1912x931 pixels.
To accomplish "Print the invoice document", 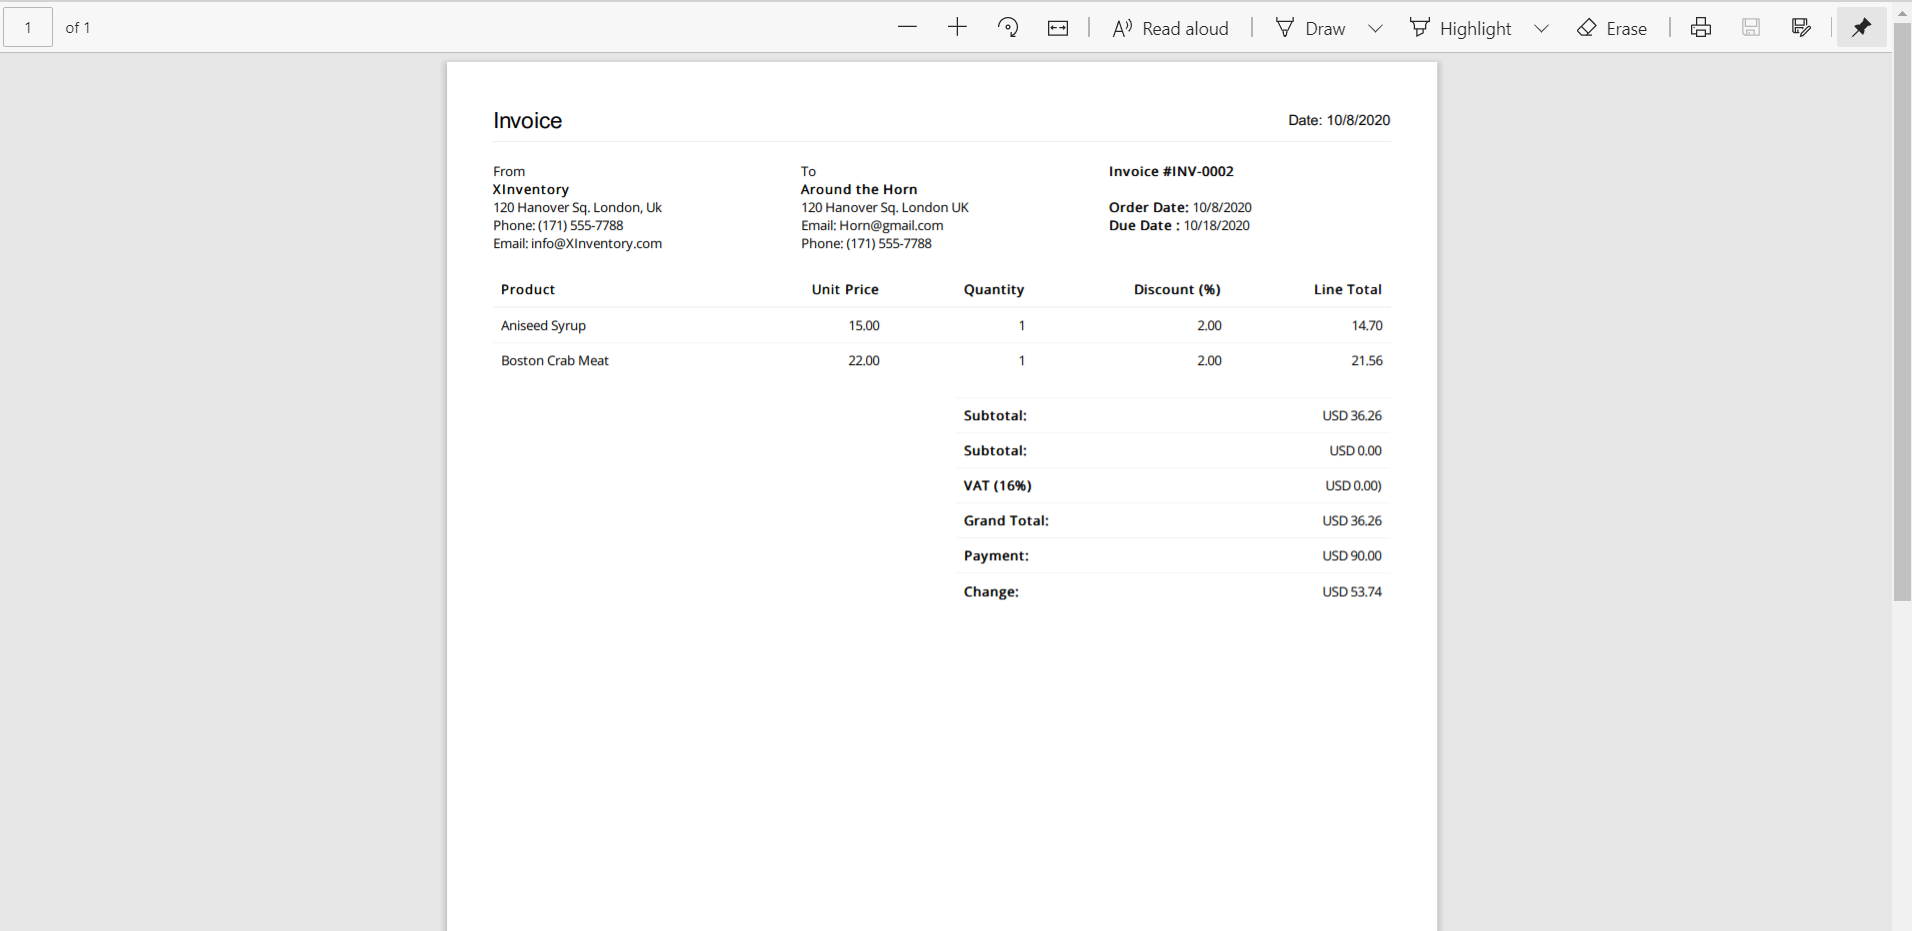I will pos(1701,28).
